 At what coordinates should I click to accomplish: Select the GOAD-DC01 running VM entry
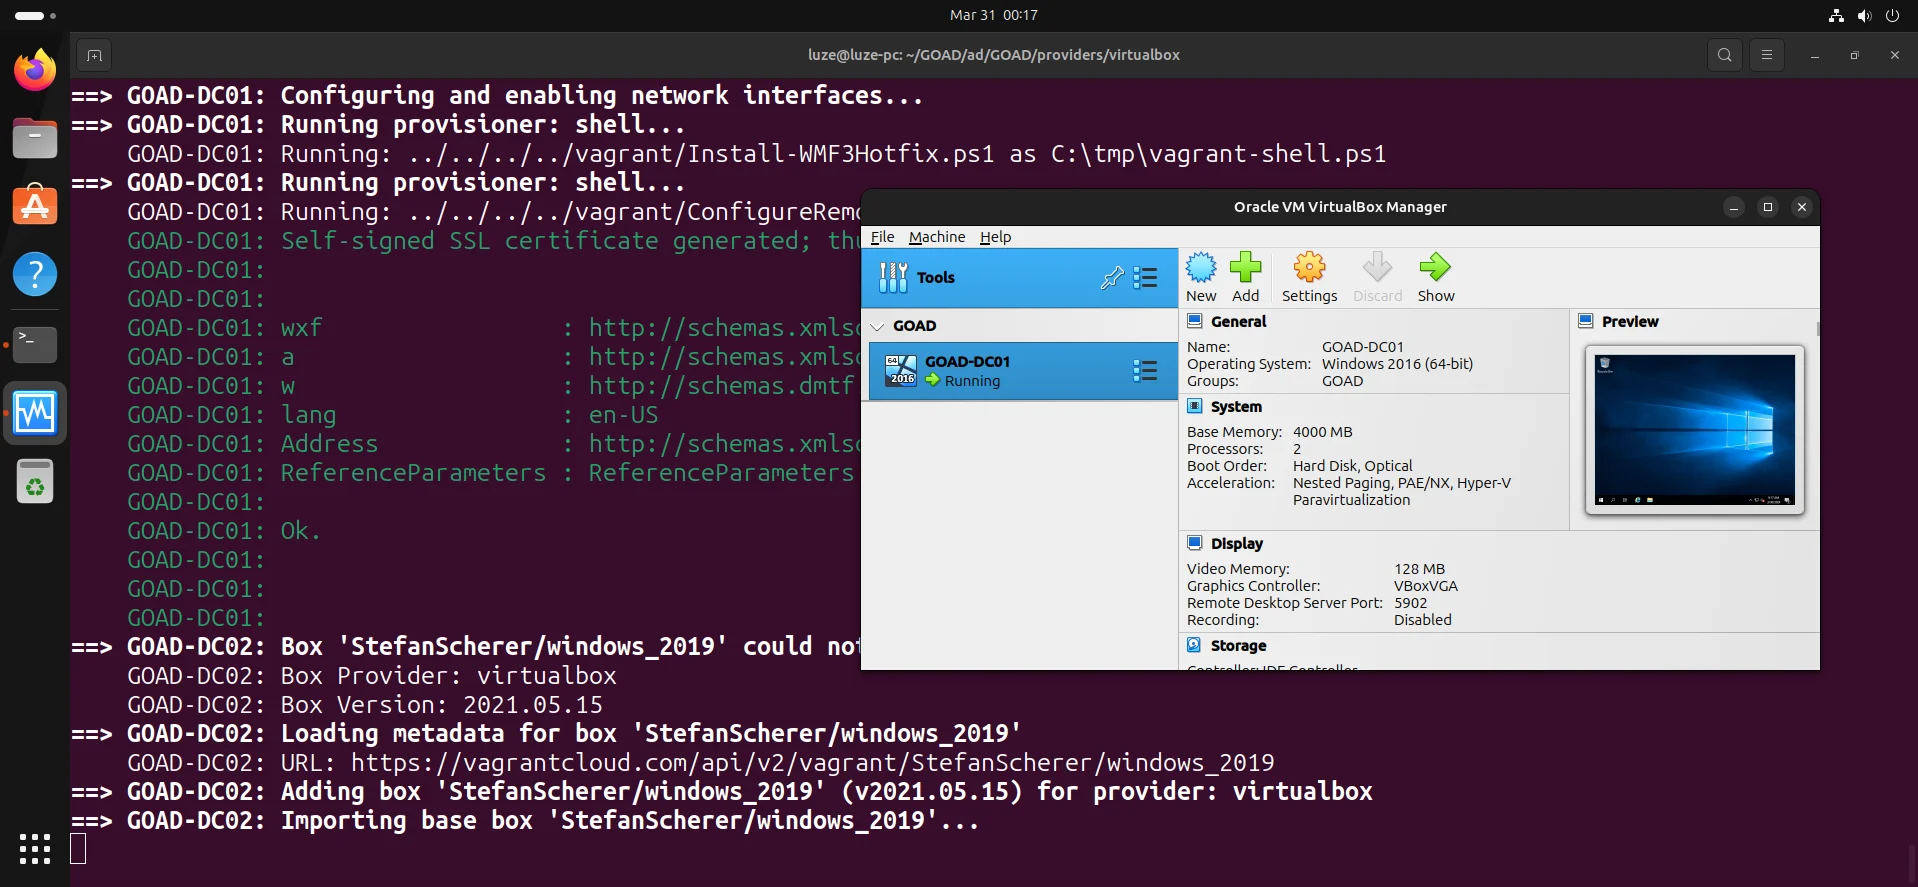(1000, 371)
